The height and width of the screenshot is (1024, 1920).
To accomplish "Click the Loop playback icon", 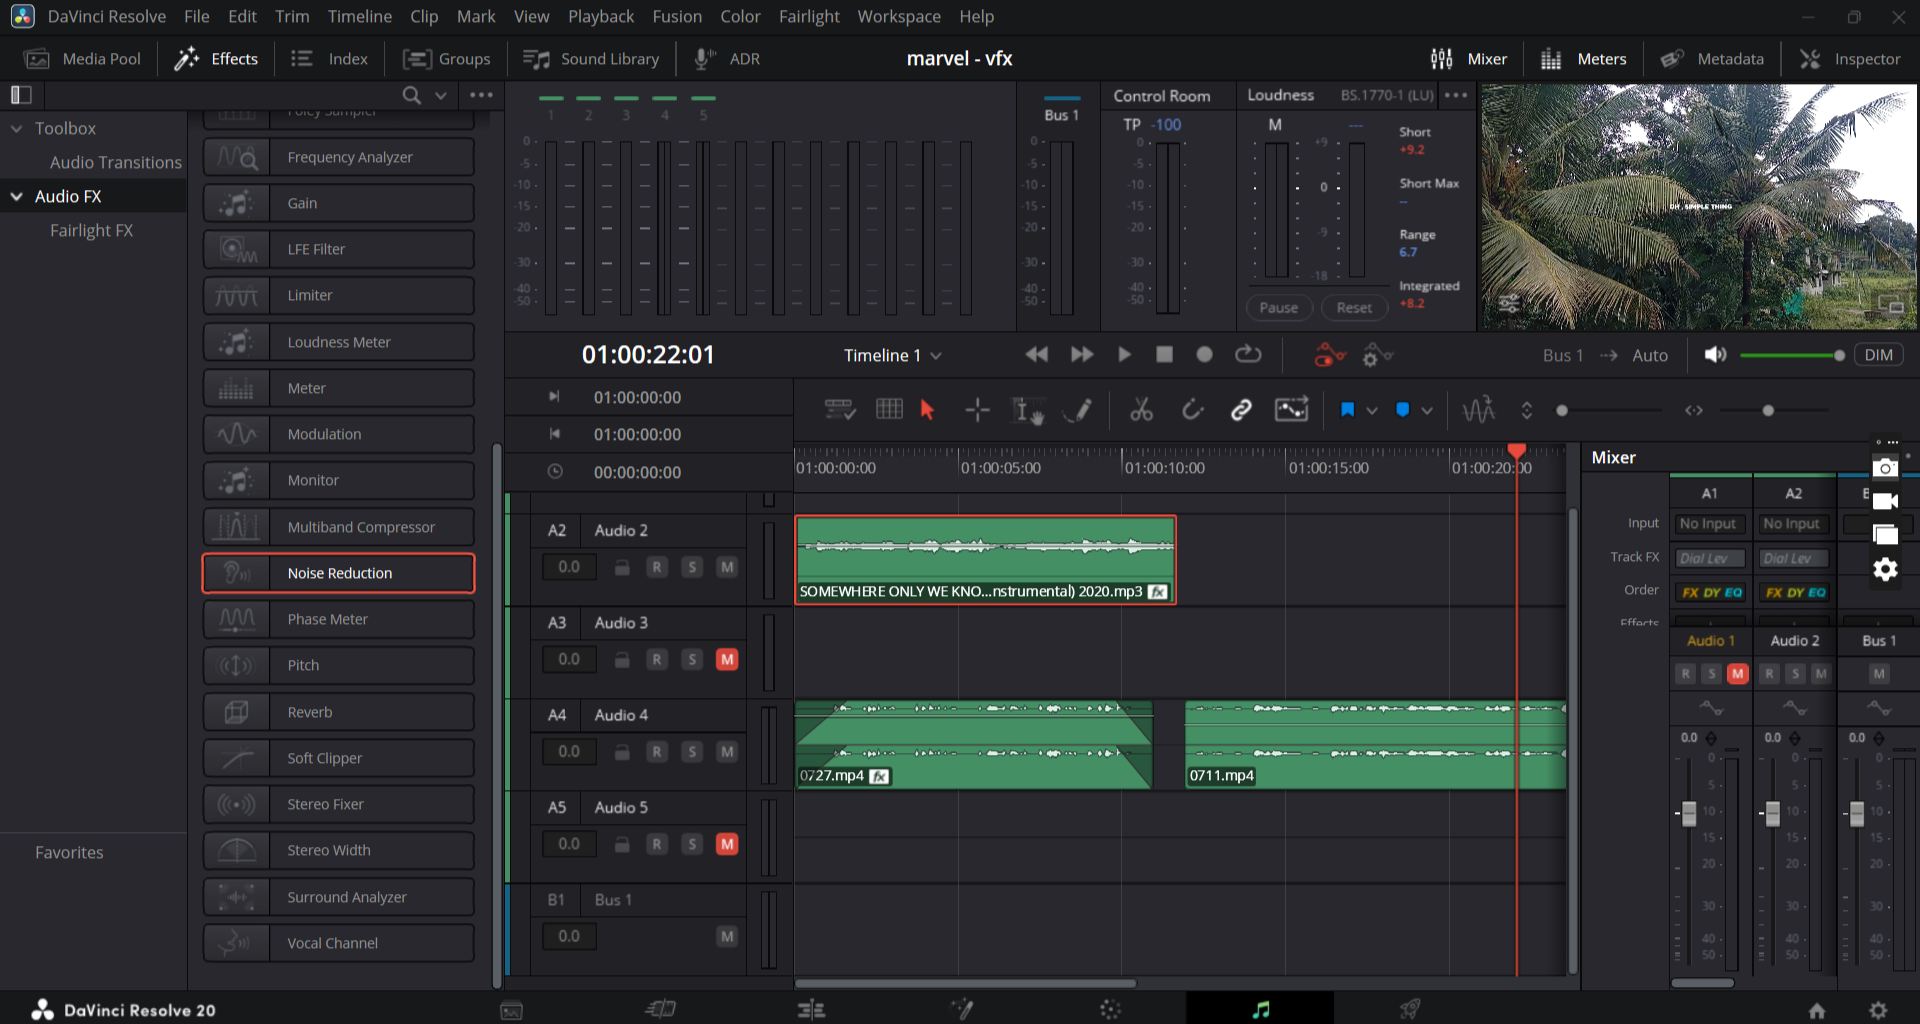I will 1248,354.
